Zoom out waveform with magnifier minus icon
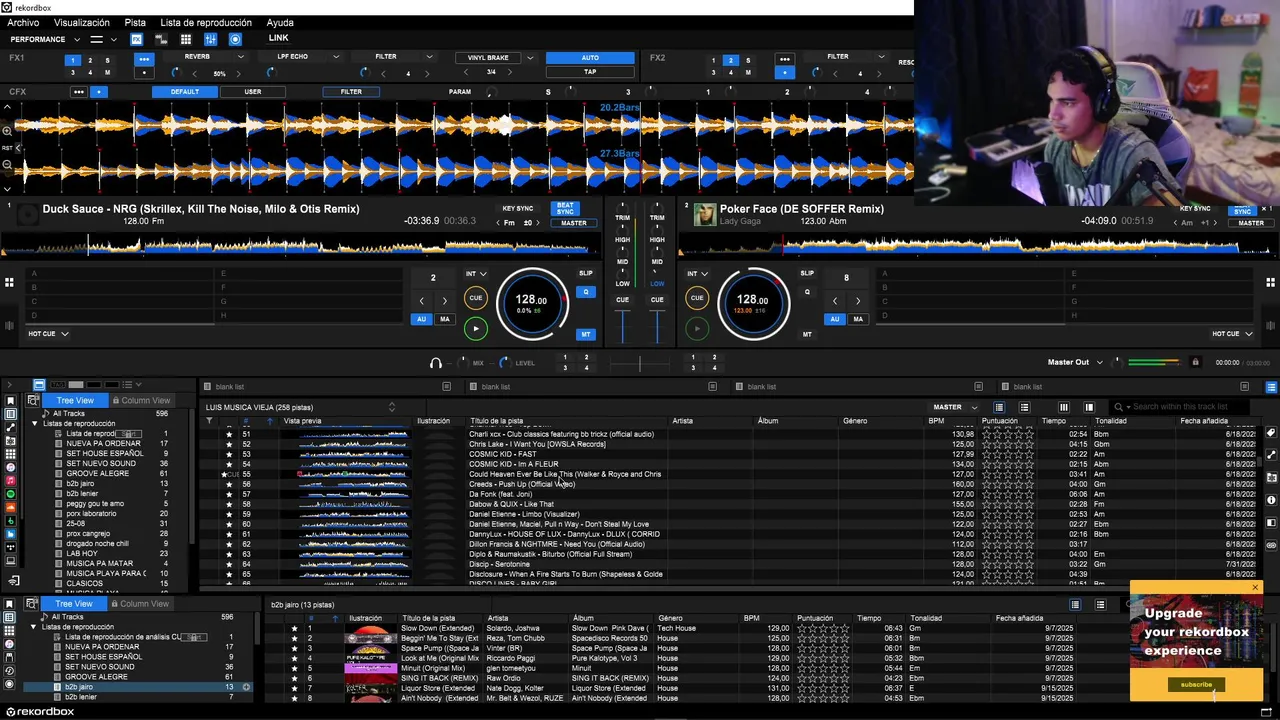This screenshot has height=720, width=1280. point(7,165)
